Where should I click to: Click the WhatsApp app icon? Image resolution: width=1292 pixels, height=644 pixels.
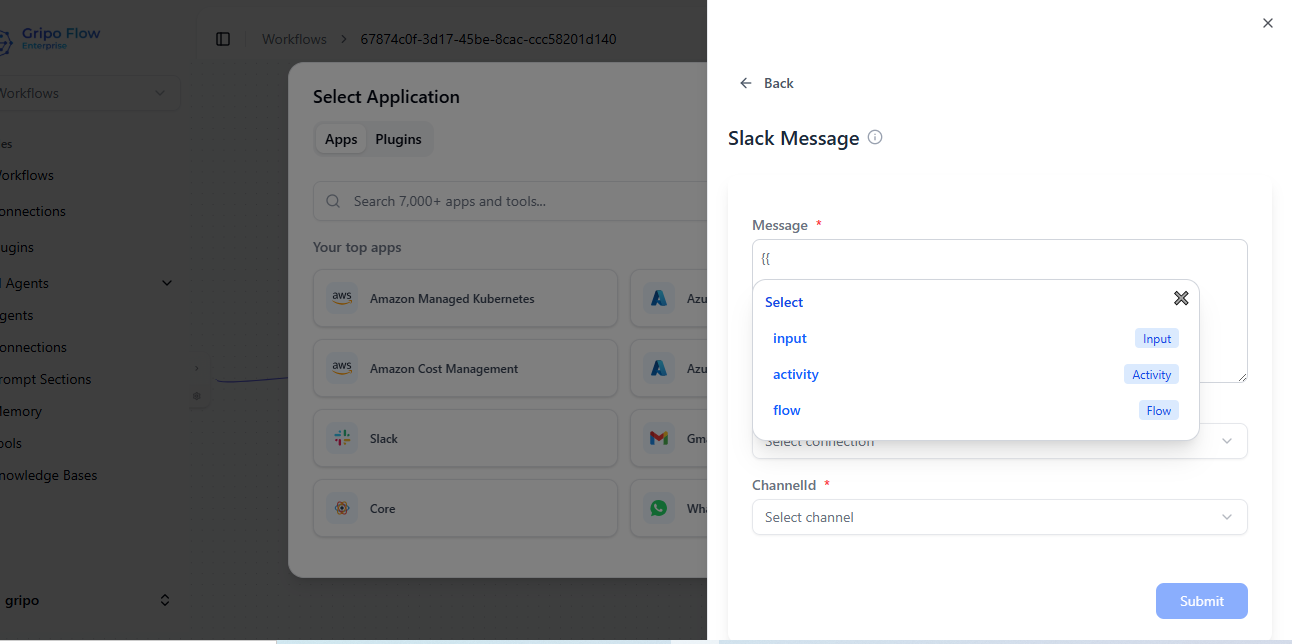[x=658, y=508]
